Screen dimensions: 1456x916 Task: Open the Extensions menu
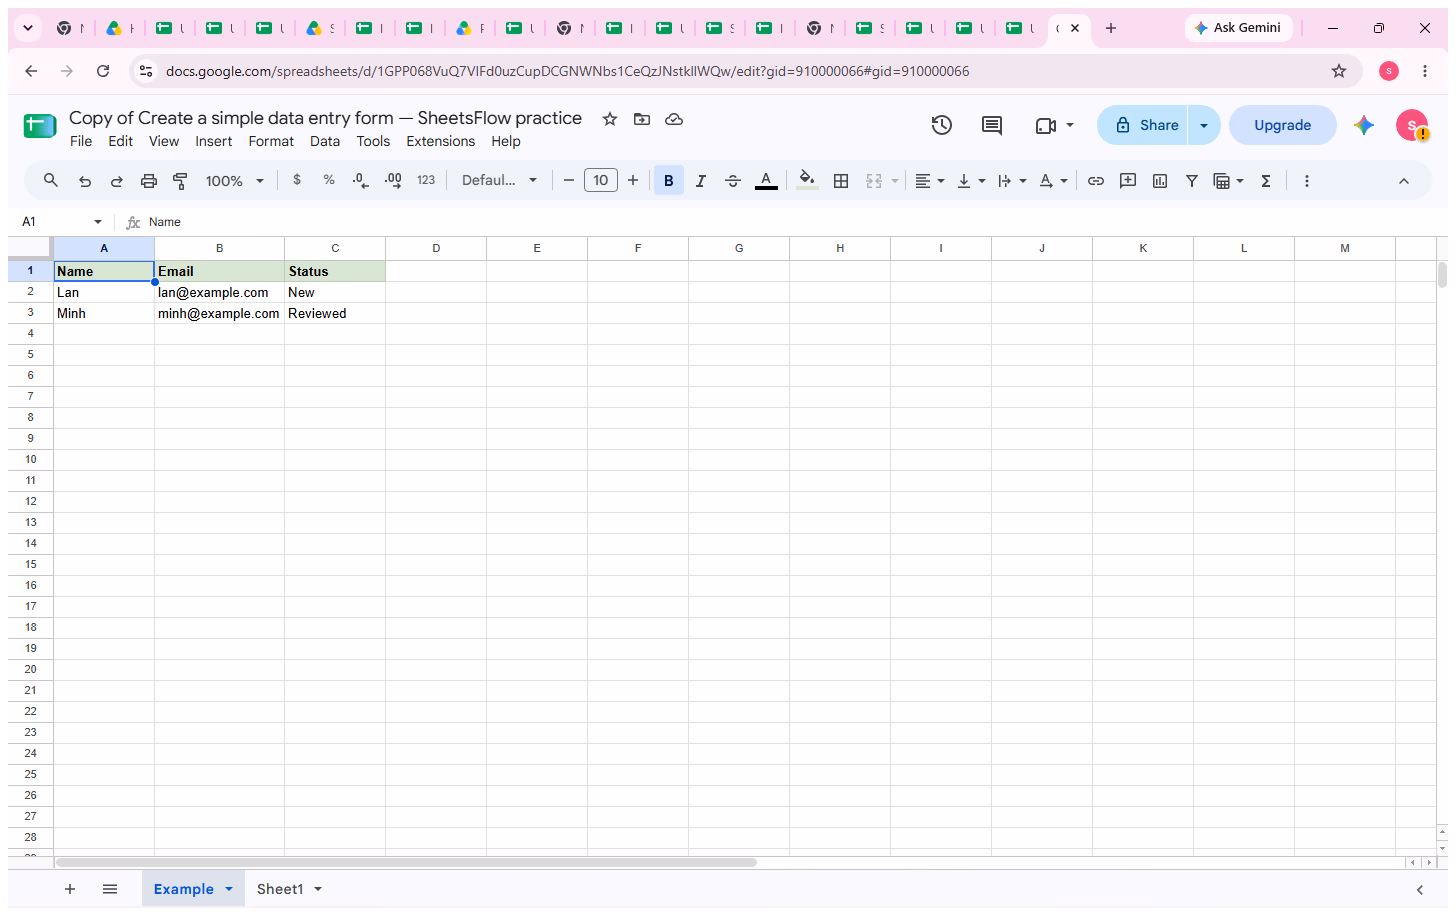click(x=440, y=141)
